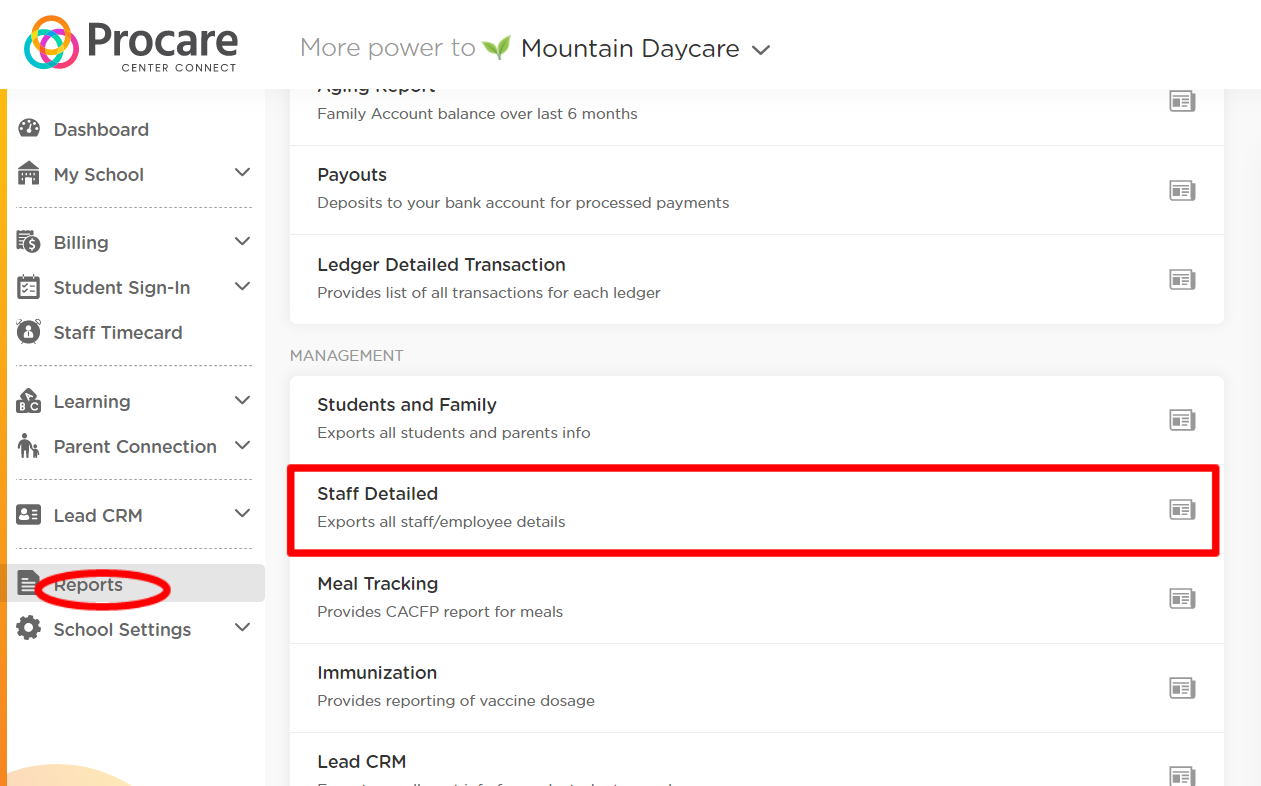Expand the Learning menu chevron

pyautogui.click(x=242, y=400)
